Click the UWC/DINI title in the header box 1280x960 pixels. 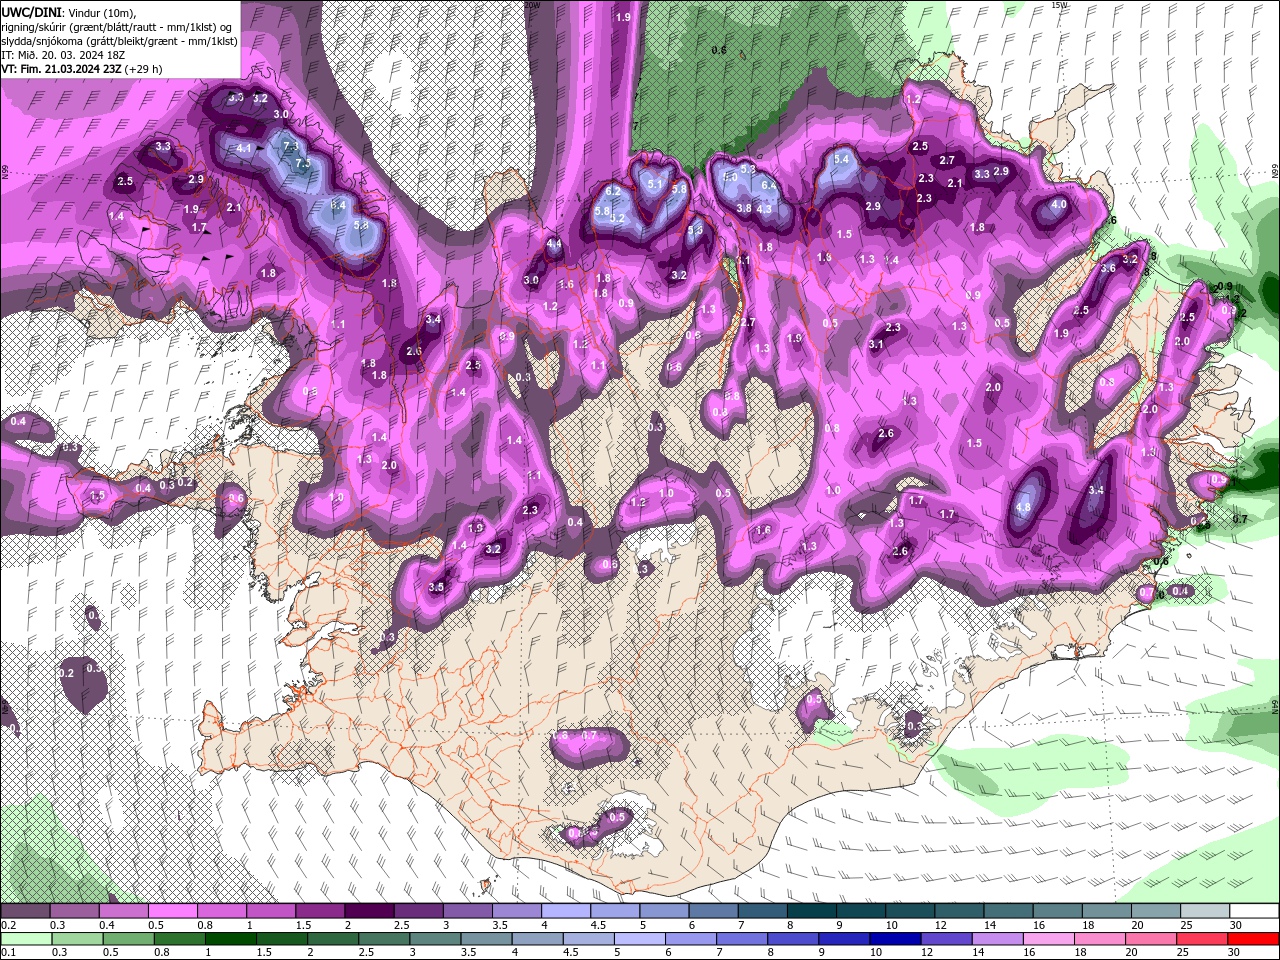click(31, 11)
